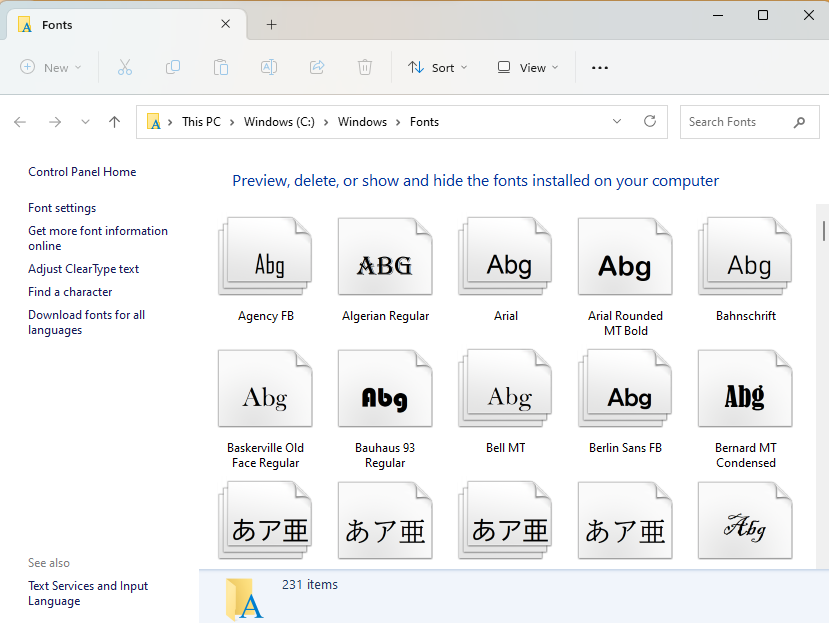This screenshot has height=623, width=829.
Task: Click the Agency FB font name label
Action: (265, 316)
